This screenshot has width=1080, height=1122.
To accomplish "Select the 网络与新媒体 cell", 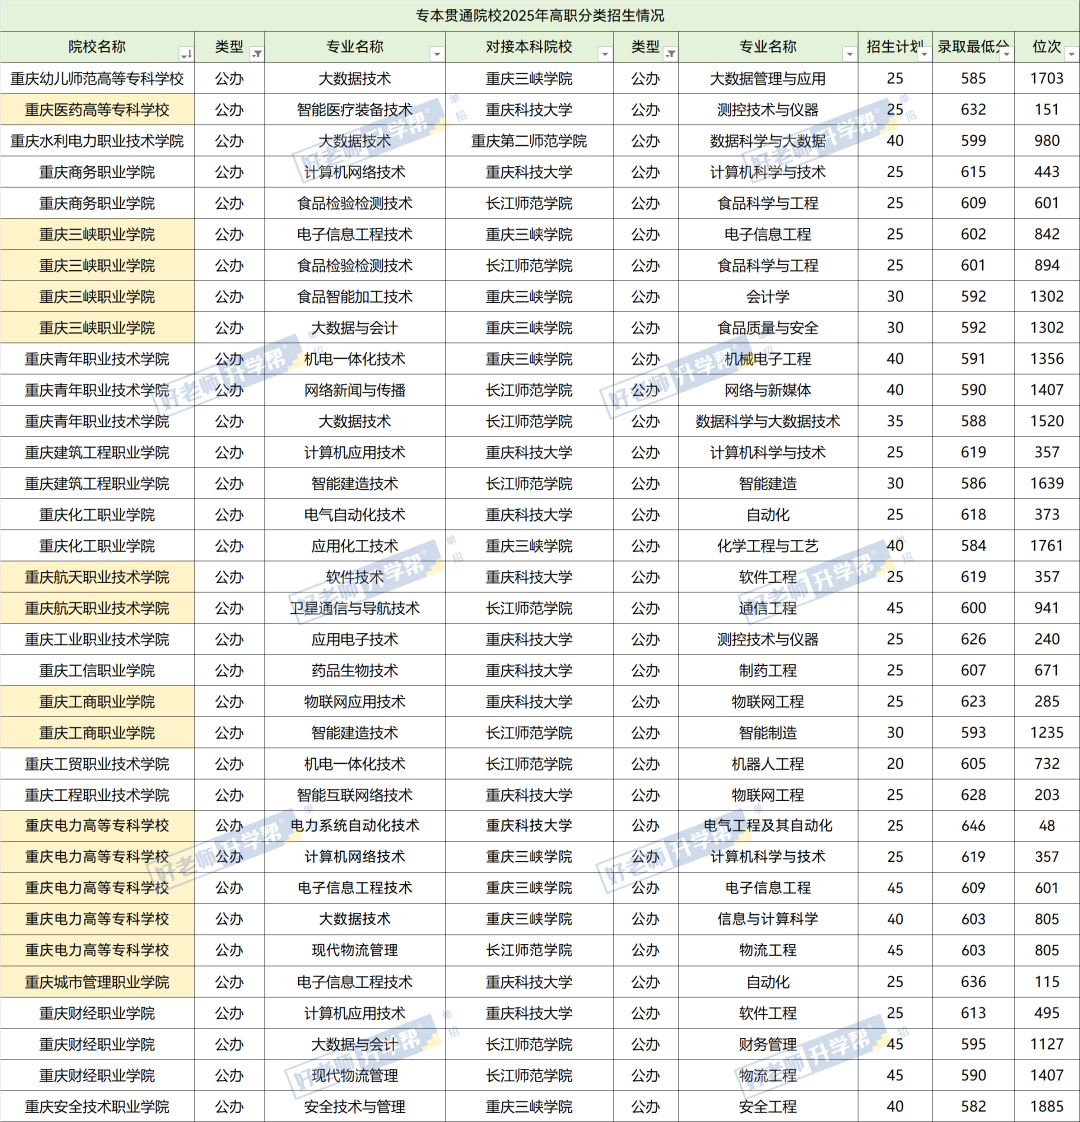I will [768, 390].
